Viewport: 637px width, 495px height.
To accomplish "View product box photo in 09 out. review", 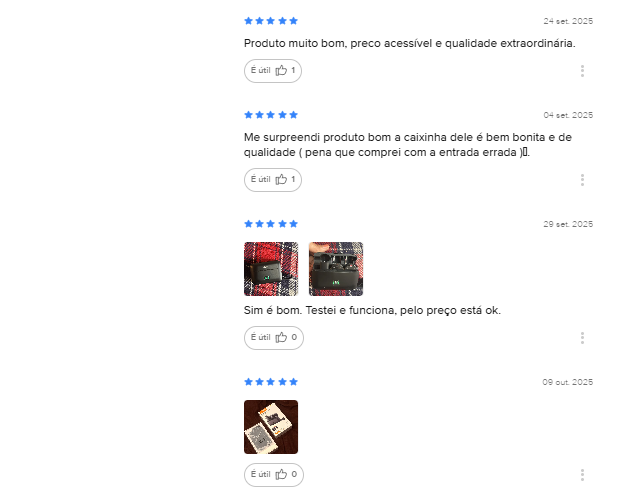I will (271, 427).
